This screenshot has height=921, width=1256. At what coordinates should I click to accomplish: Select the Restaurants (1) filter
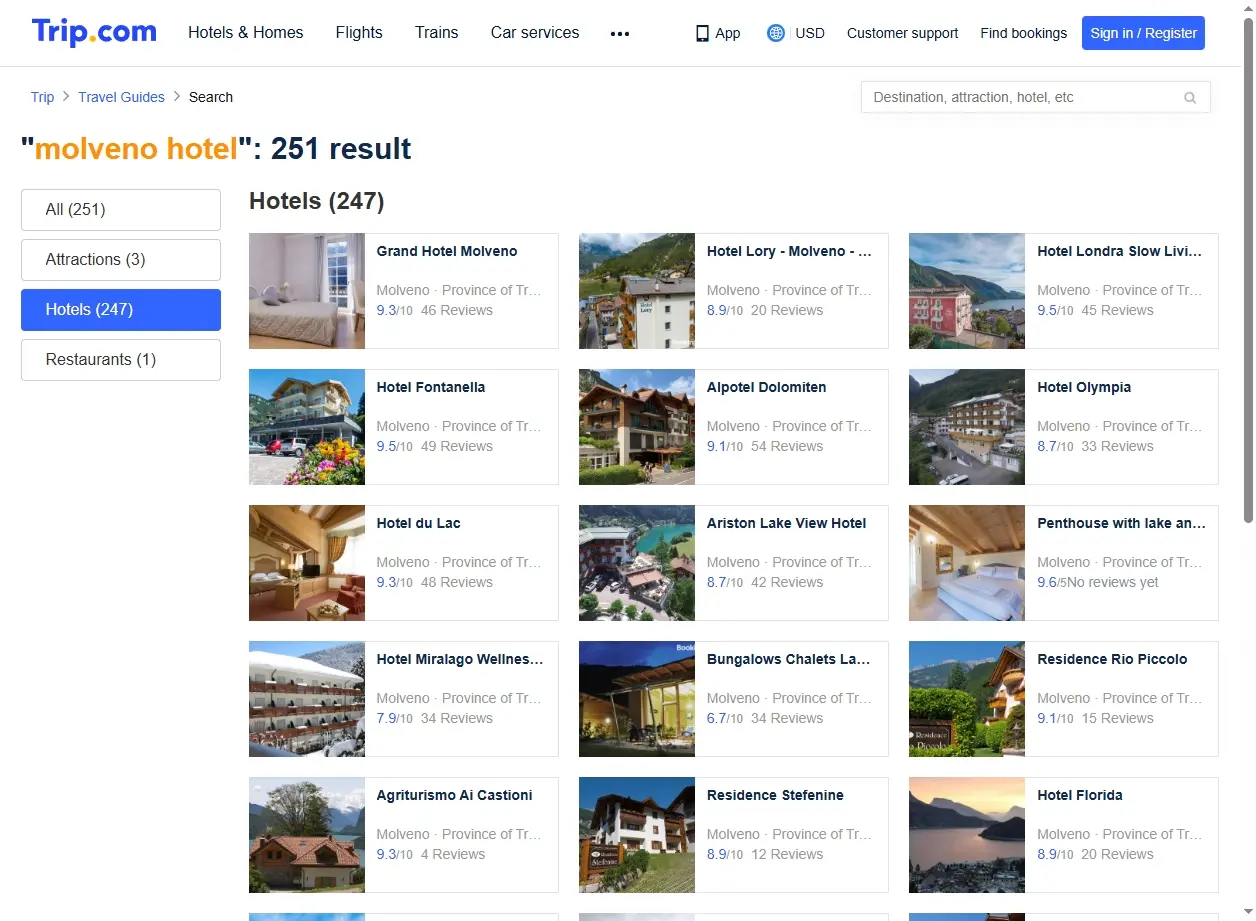point(121,360)
